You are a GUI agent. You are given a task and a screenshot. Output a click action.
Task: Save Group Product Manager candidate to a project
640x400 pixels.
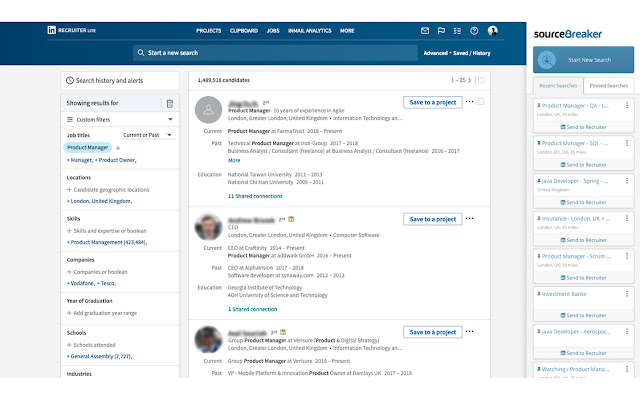point(433,332)
